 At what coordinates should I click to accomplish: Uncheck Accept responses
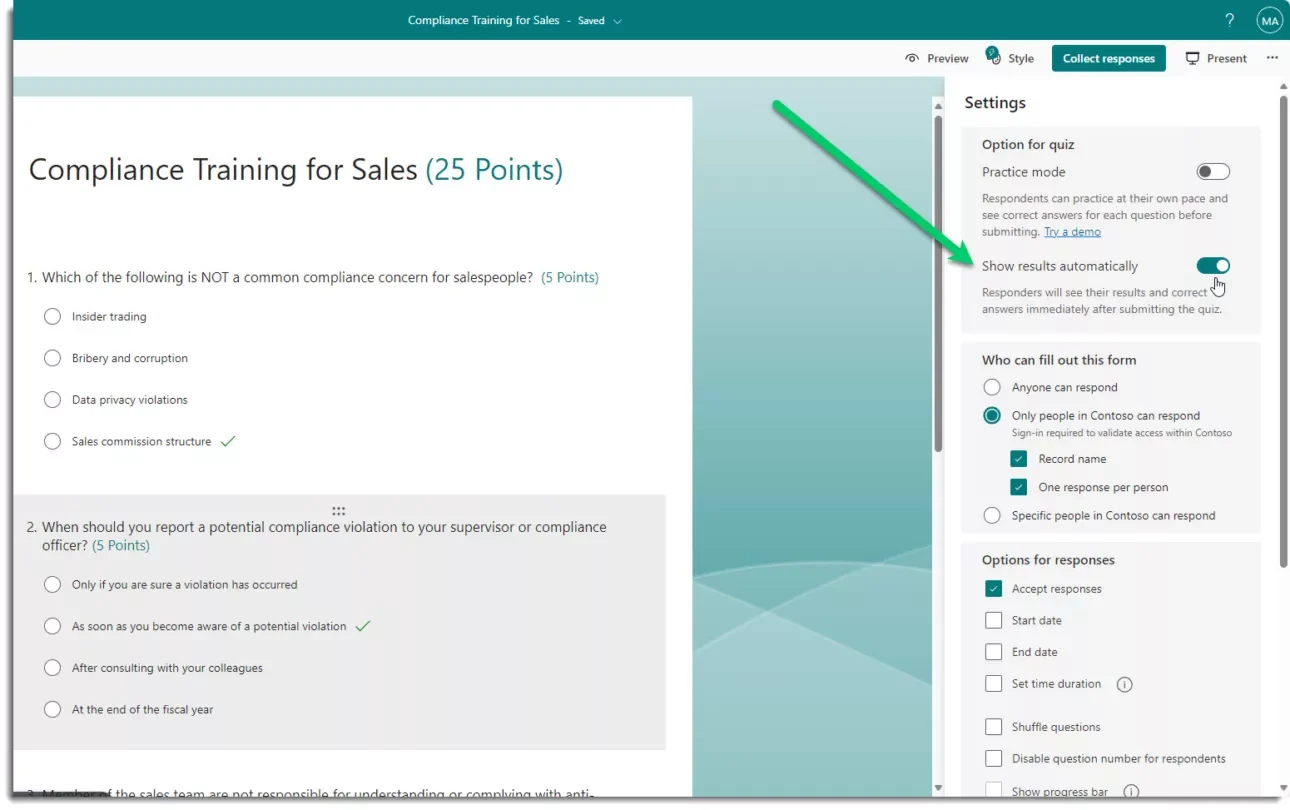coord(994,588)
